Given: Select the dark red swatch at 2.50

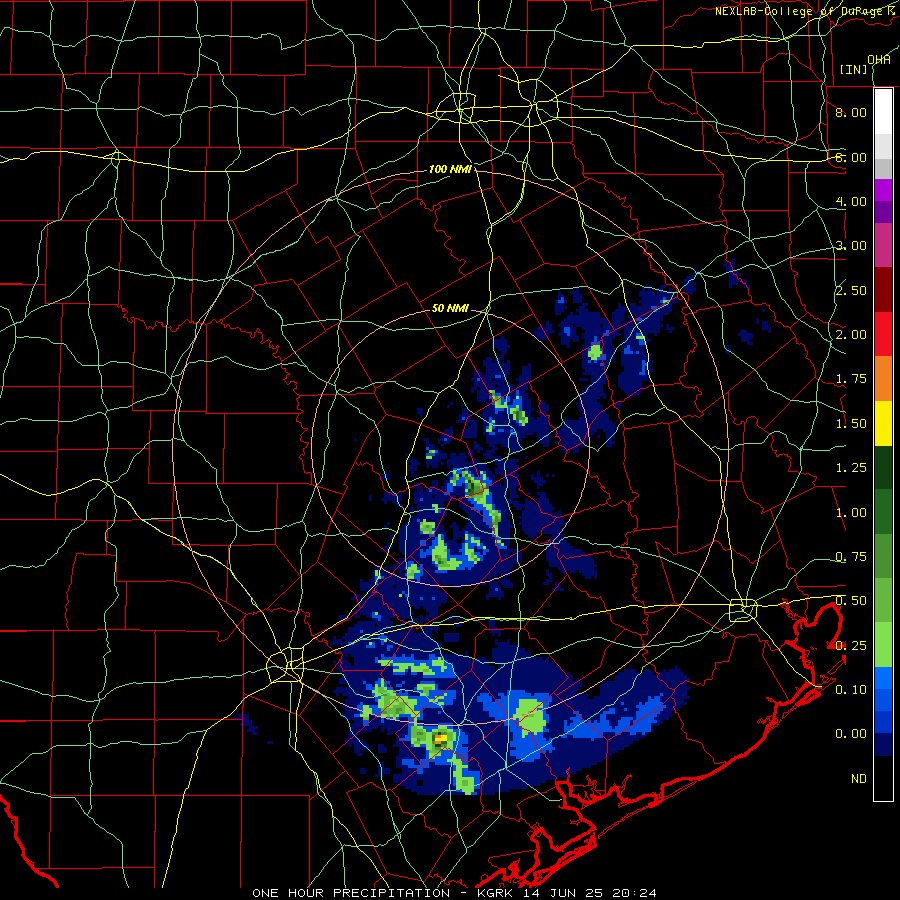Looking at the screenshot, I should pyautogui.click(x=883, y=290).
